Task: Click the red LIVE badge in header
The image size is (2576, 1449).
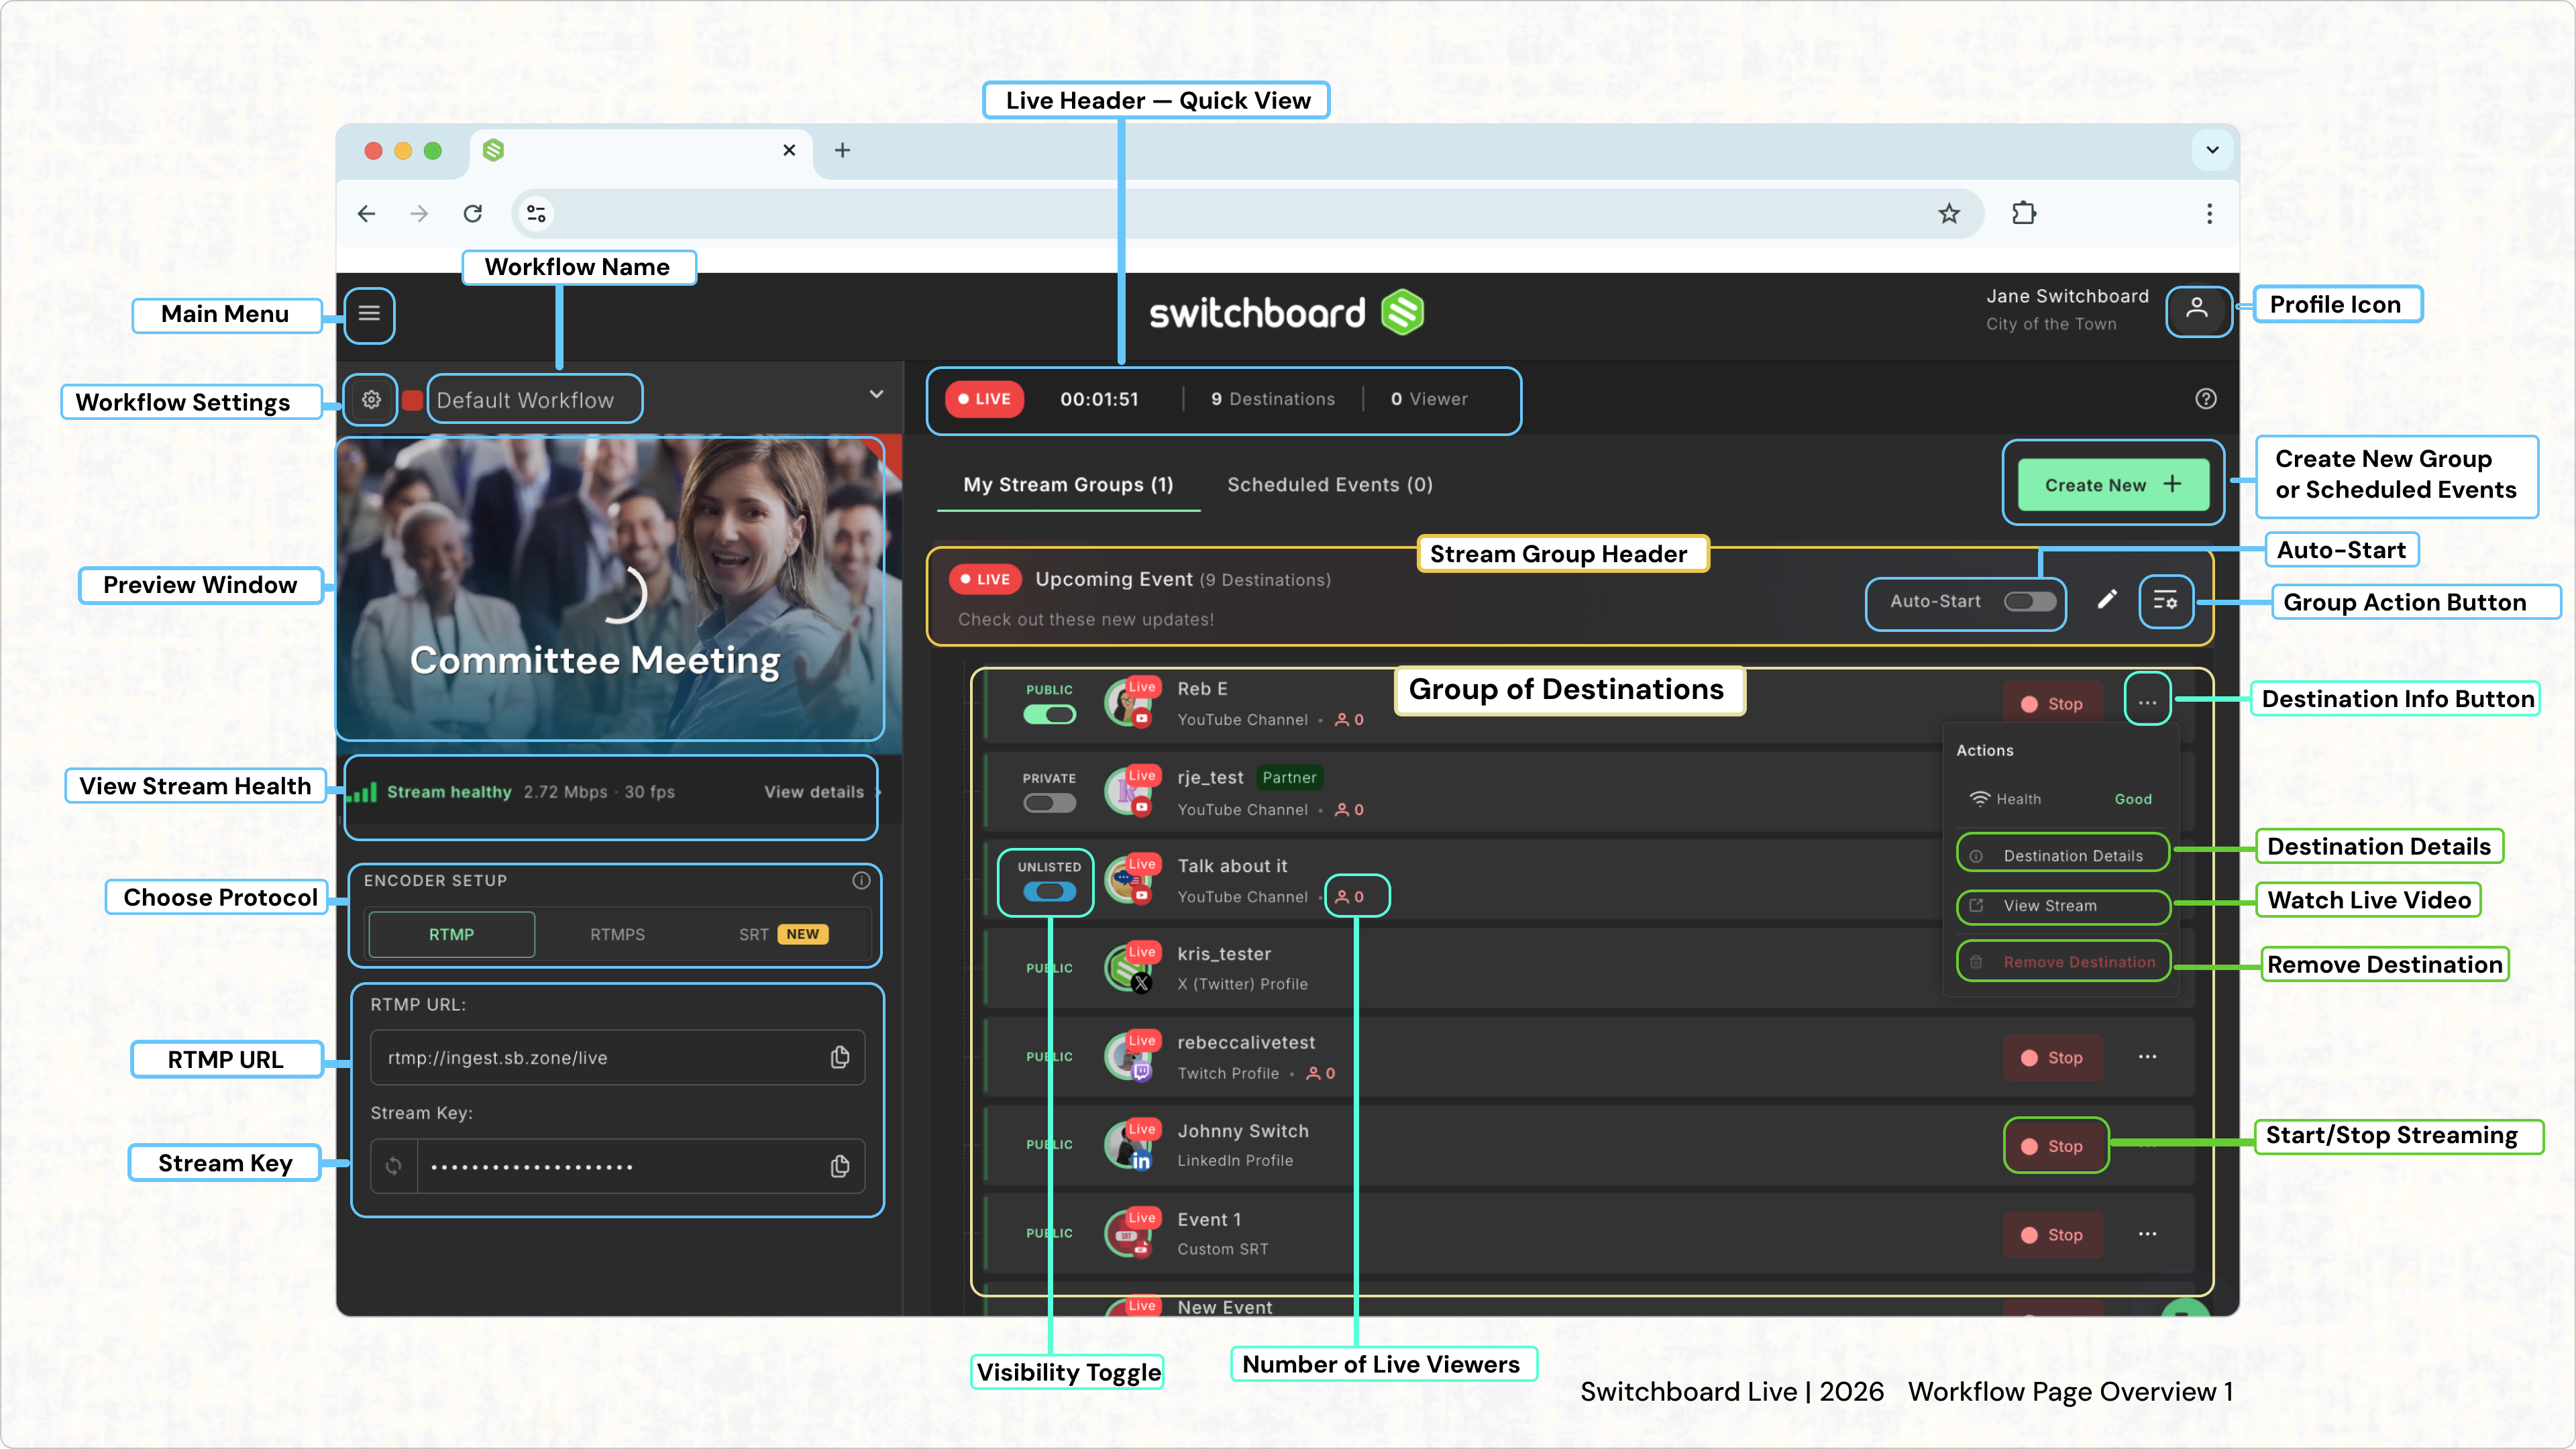Action: (985, 399)
